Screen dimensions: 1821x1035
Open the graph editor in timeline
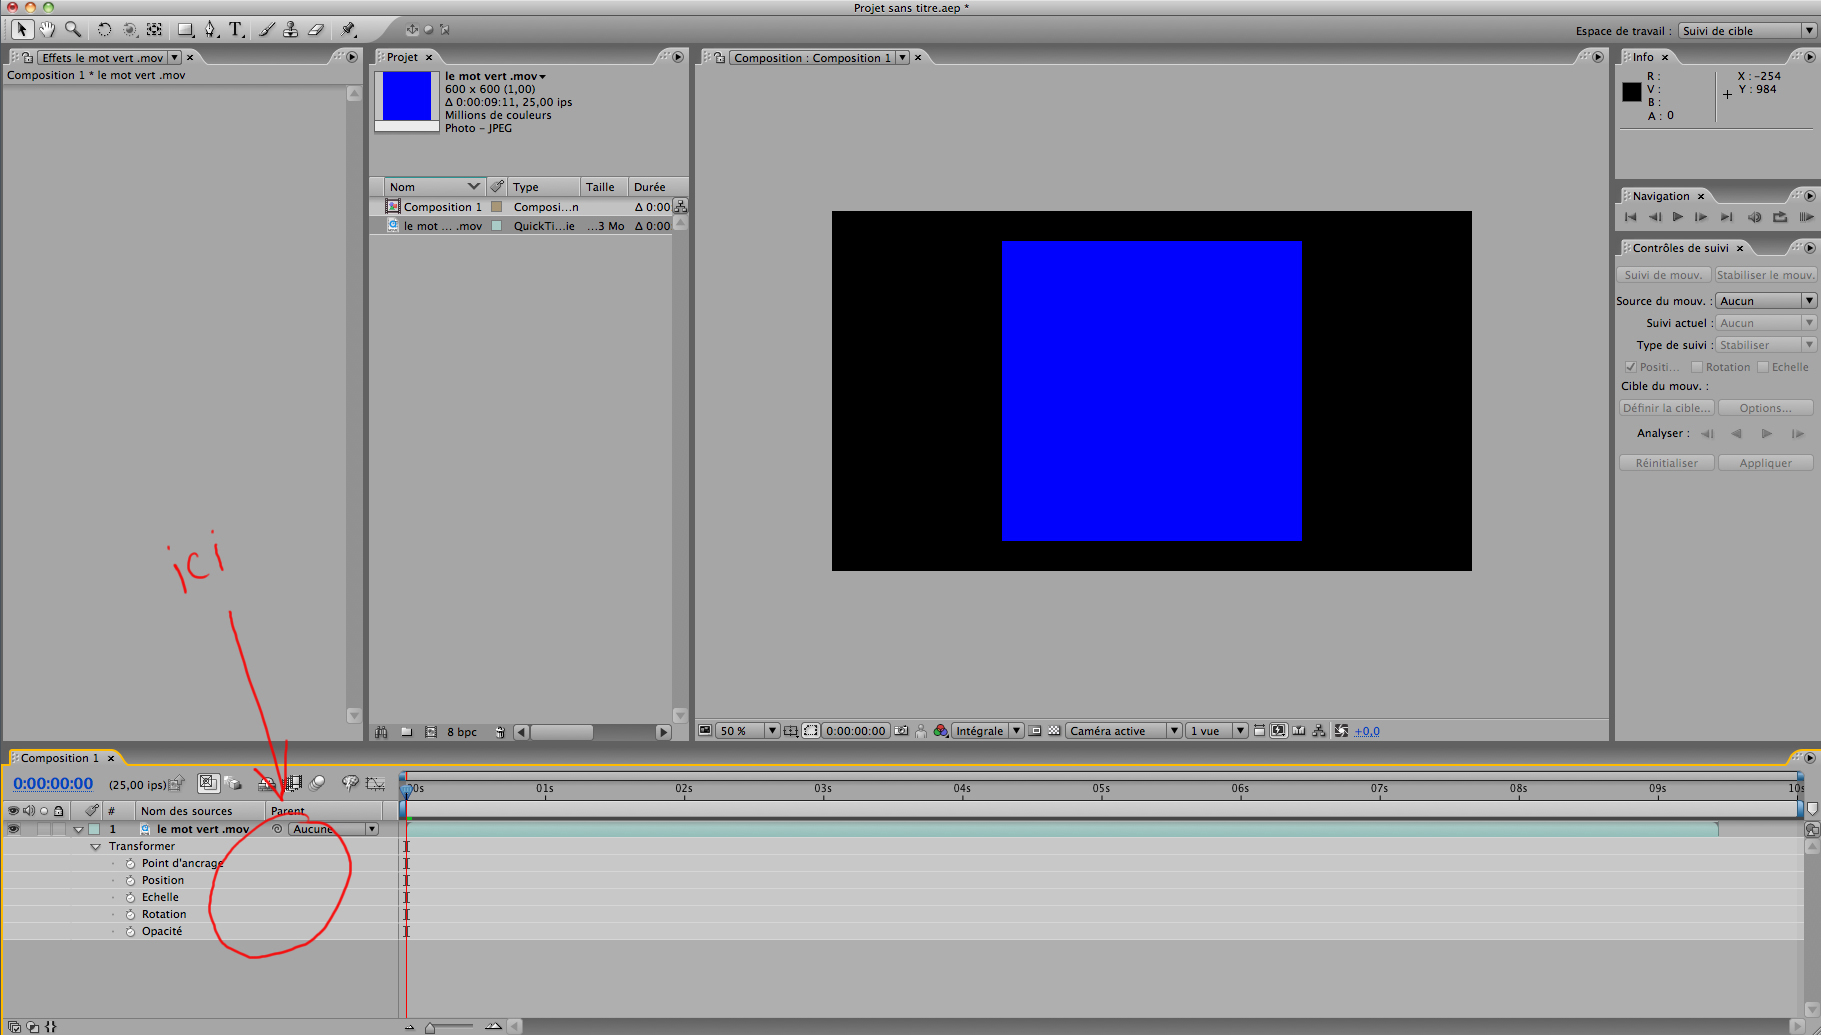click(x=375, y=784)
